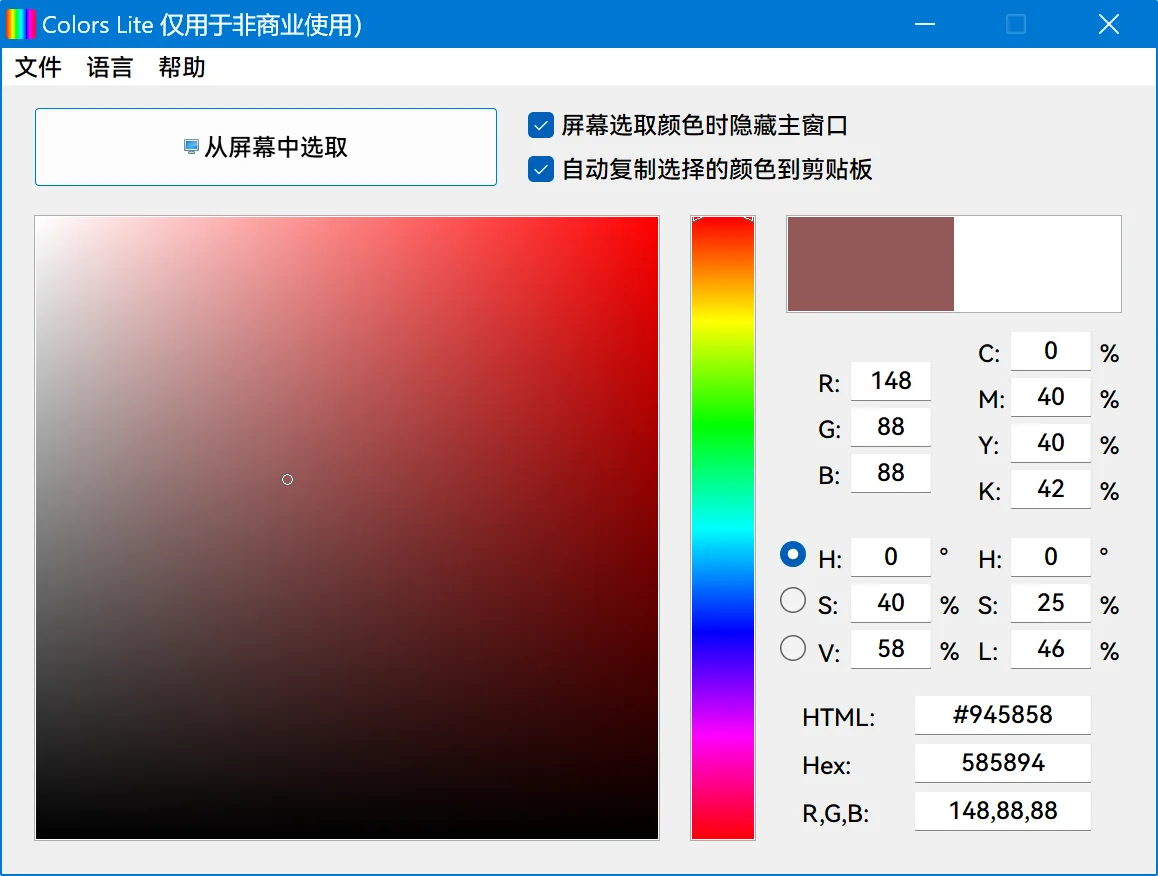This screenshot has height=876, width=1158.
Task: Click the current color preview swatch
Action: 870,264
